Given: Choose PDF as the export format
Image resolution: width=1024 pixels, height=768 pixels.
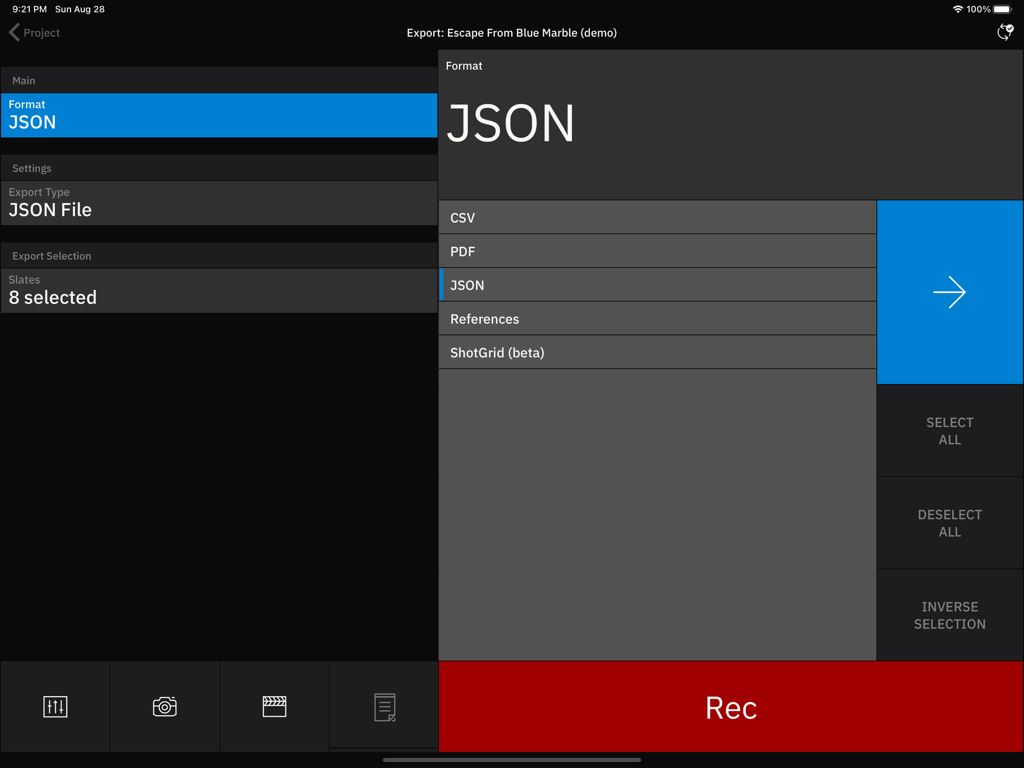Looking at the screenshot, I should (657, 251).
